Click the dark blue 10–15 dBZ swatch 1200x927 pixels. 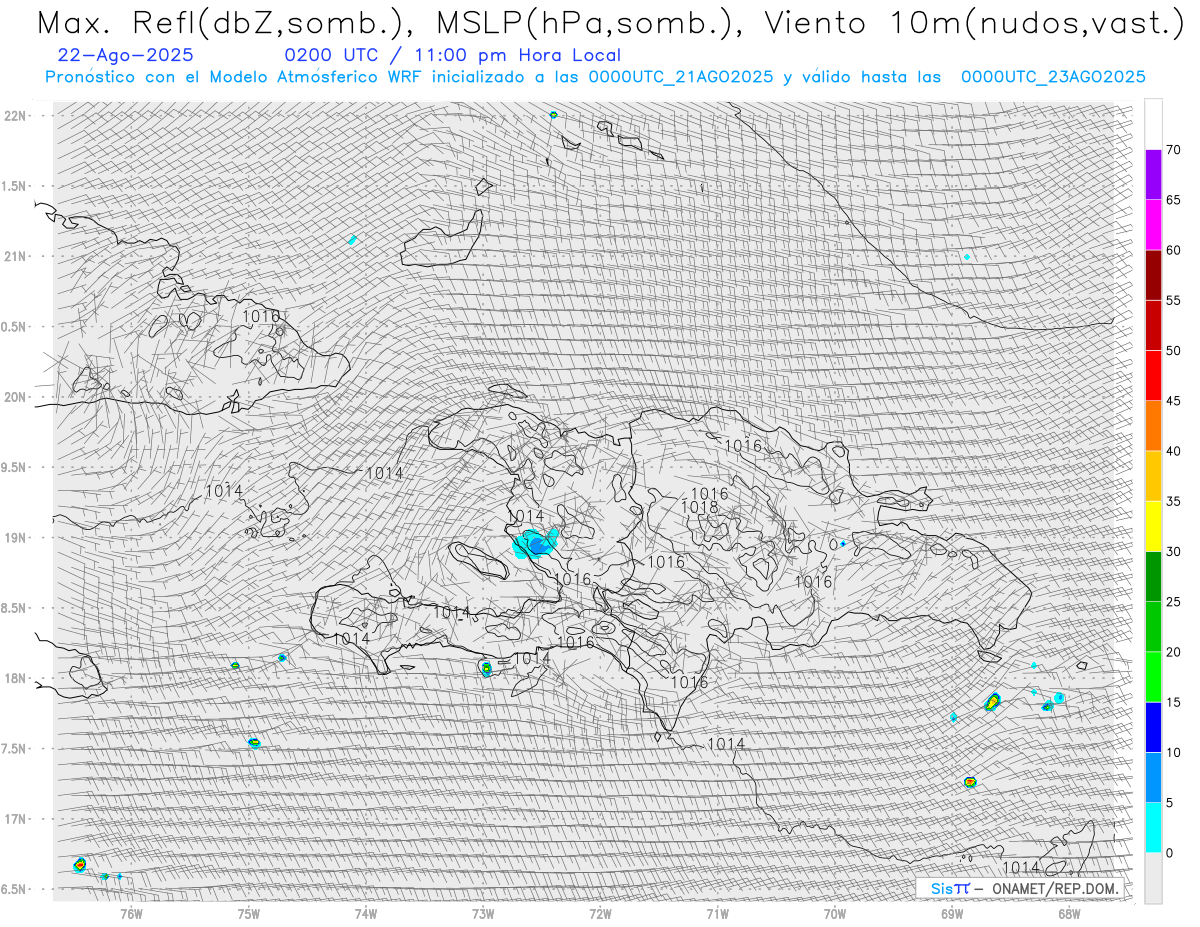(1153, 727)
